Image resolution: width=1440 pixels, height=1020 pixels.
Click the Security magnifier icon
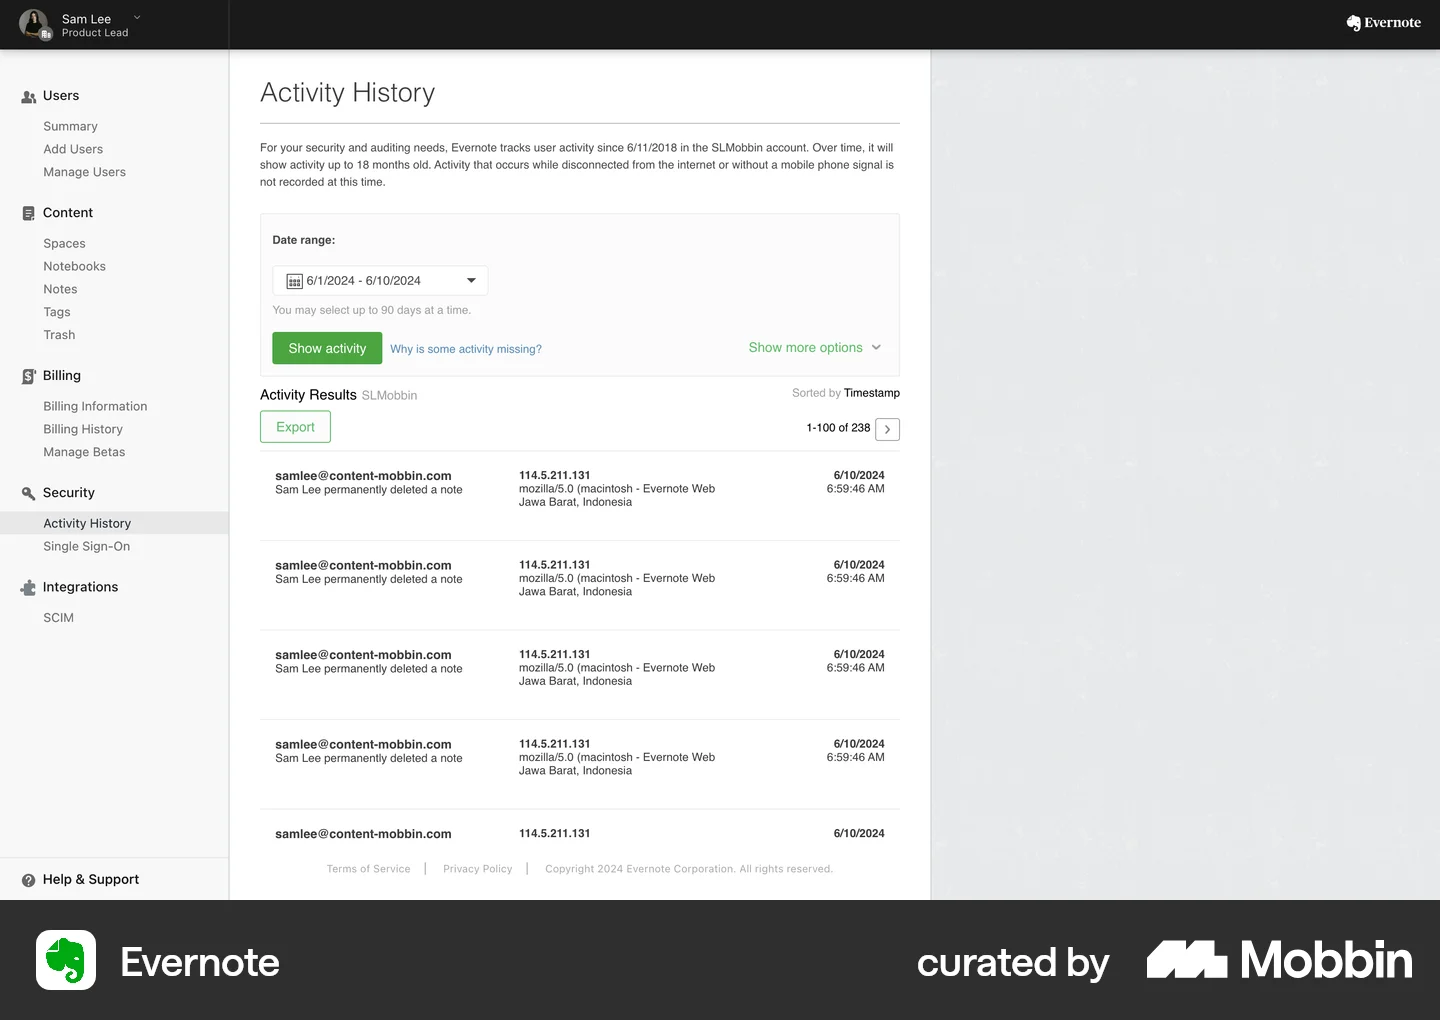tap(29, 493)
